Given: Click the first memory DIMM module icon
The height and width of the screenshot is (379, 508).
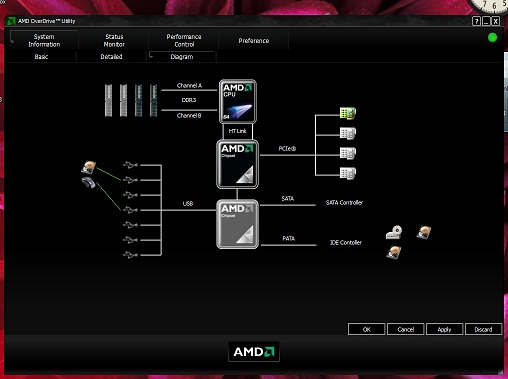Looking at the screenshot, I should [x=108, y=100].
